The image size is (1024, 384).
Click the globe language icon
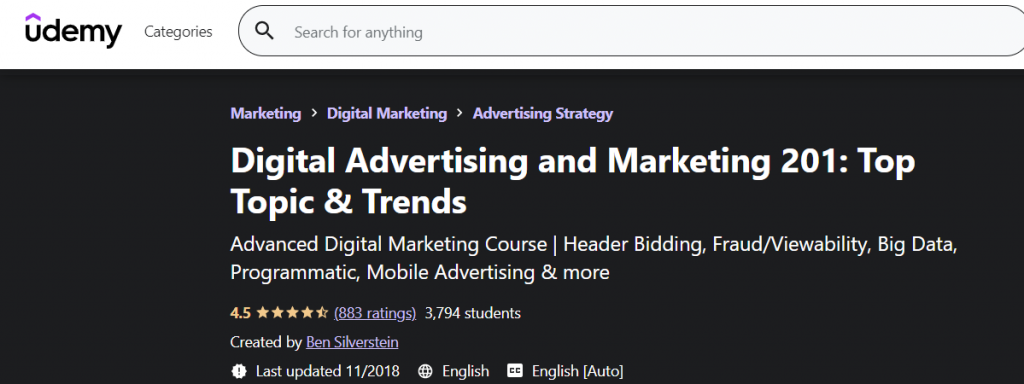click(x=425, y=372)
